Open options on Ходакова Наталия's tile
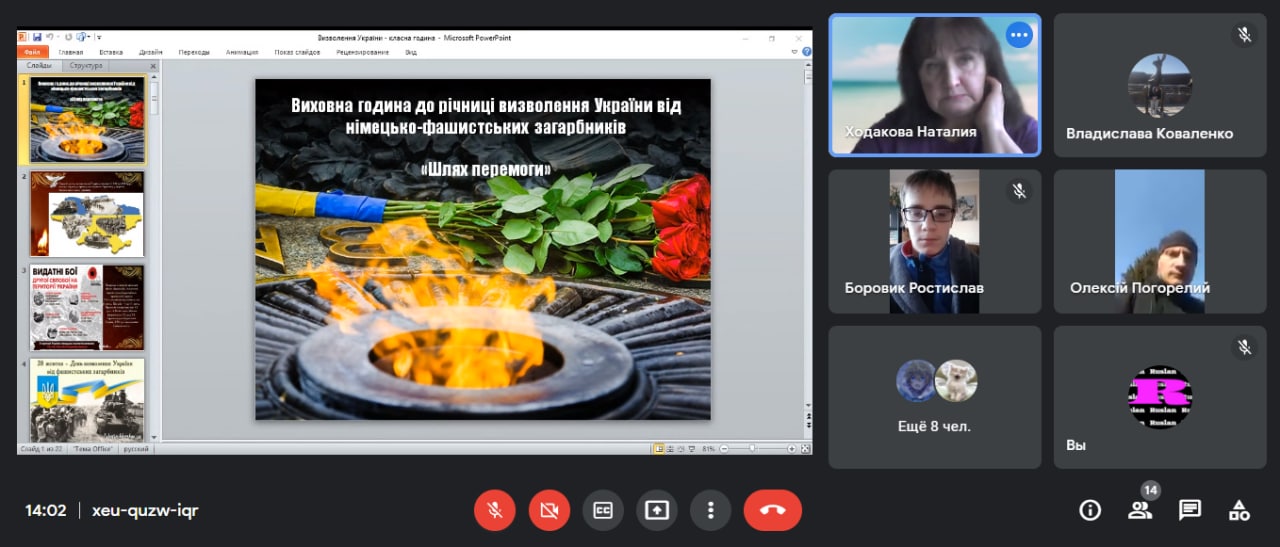 coord(1019,35)
